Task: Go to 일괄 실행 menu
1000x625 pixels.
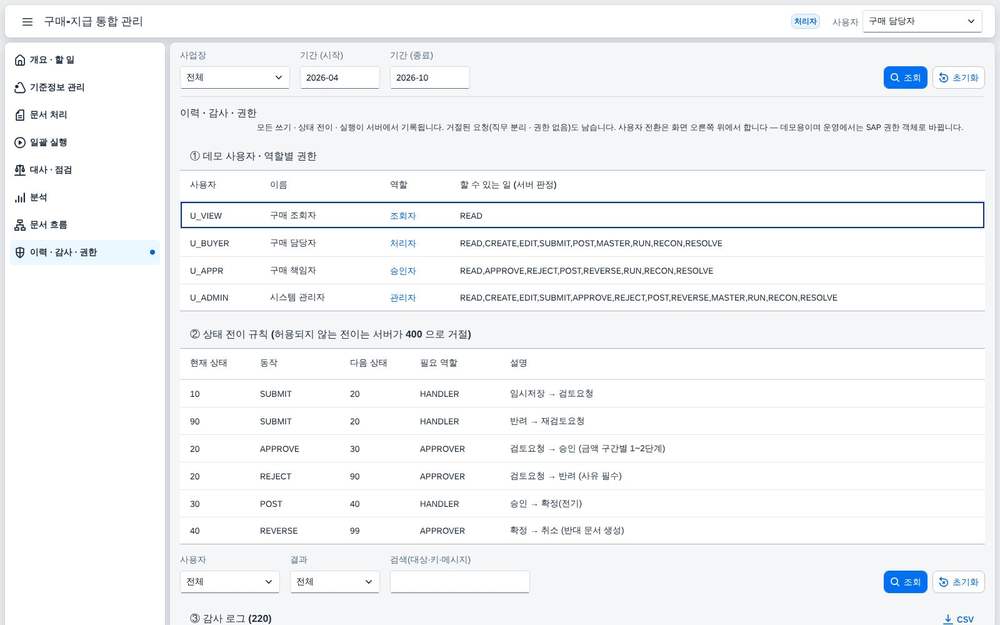Action: pos(85,142)
